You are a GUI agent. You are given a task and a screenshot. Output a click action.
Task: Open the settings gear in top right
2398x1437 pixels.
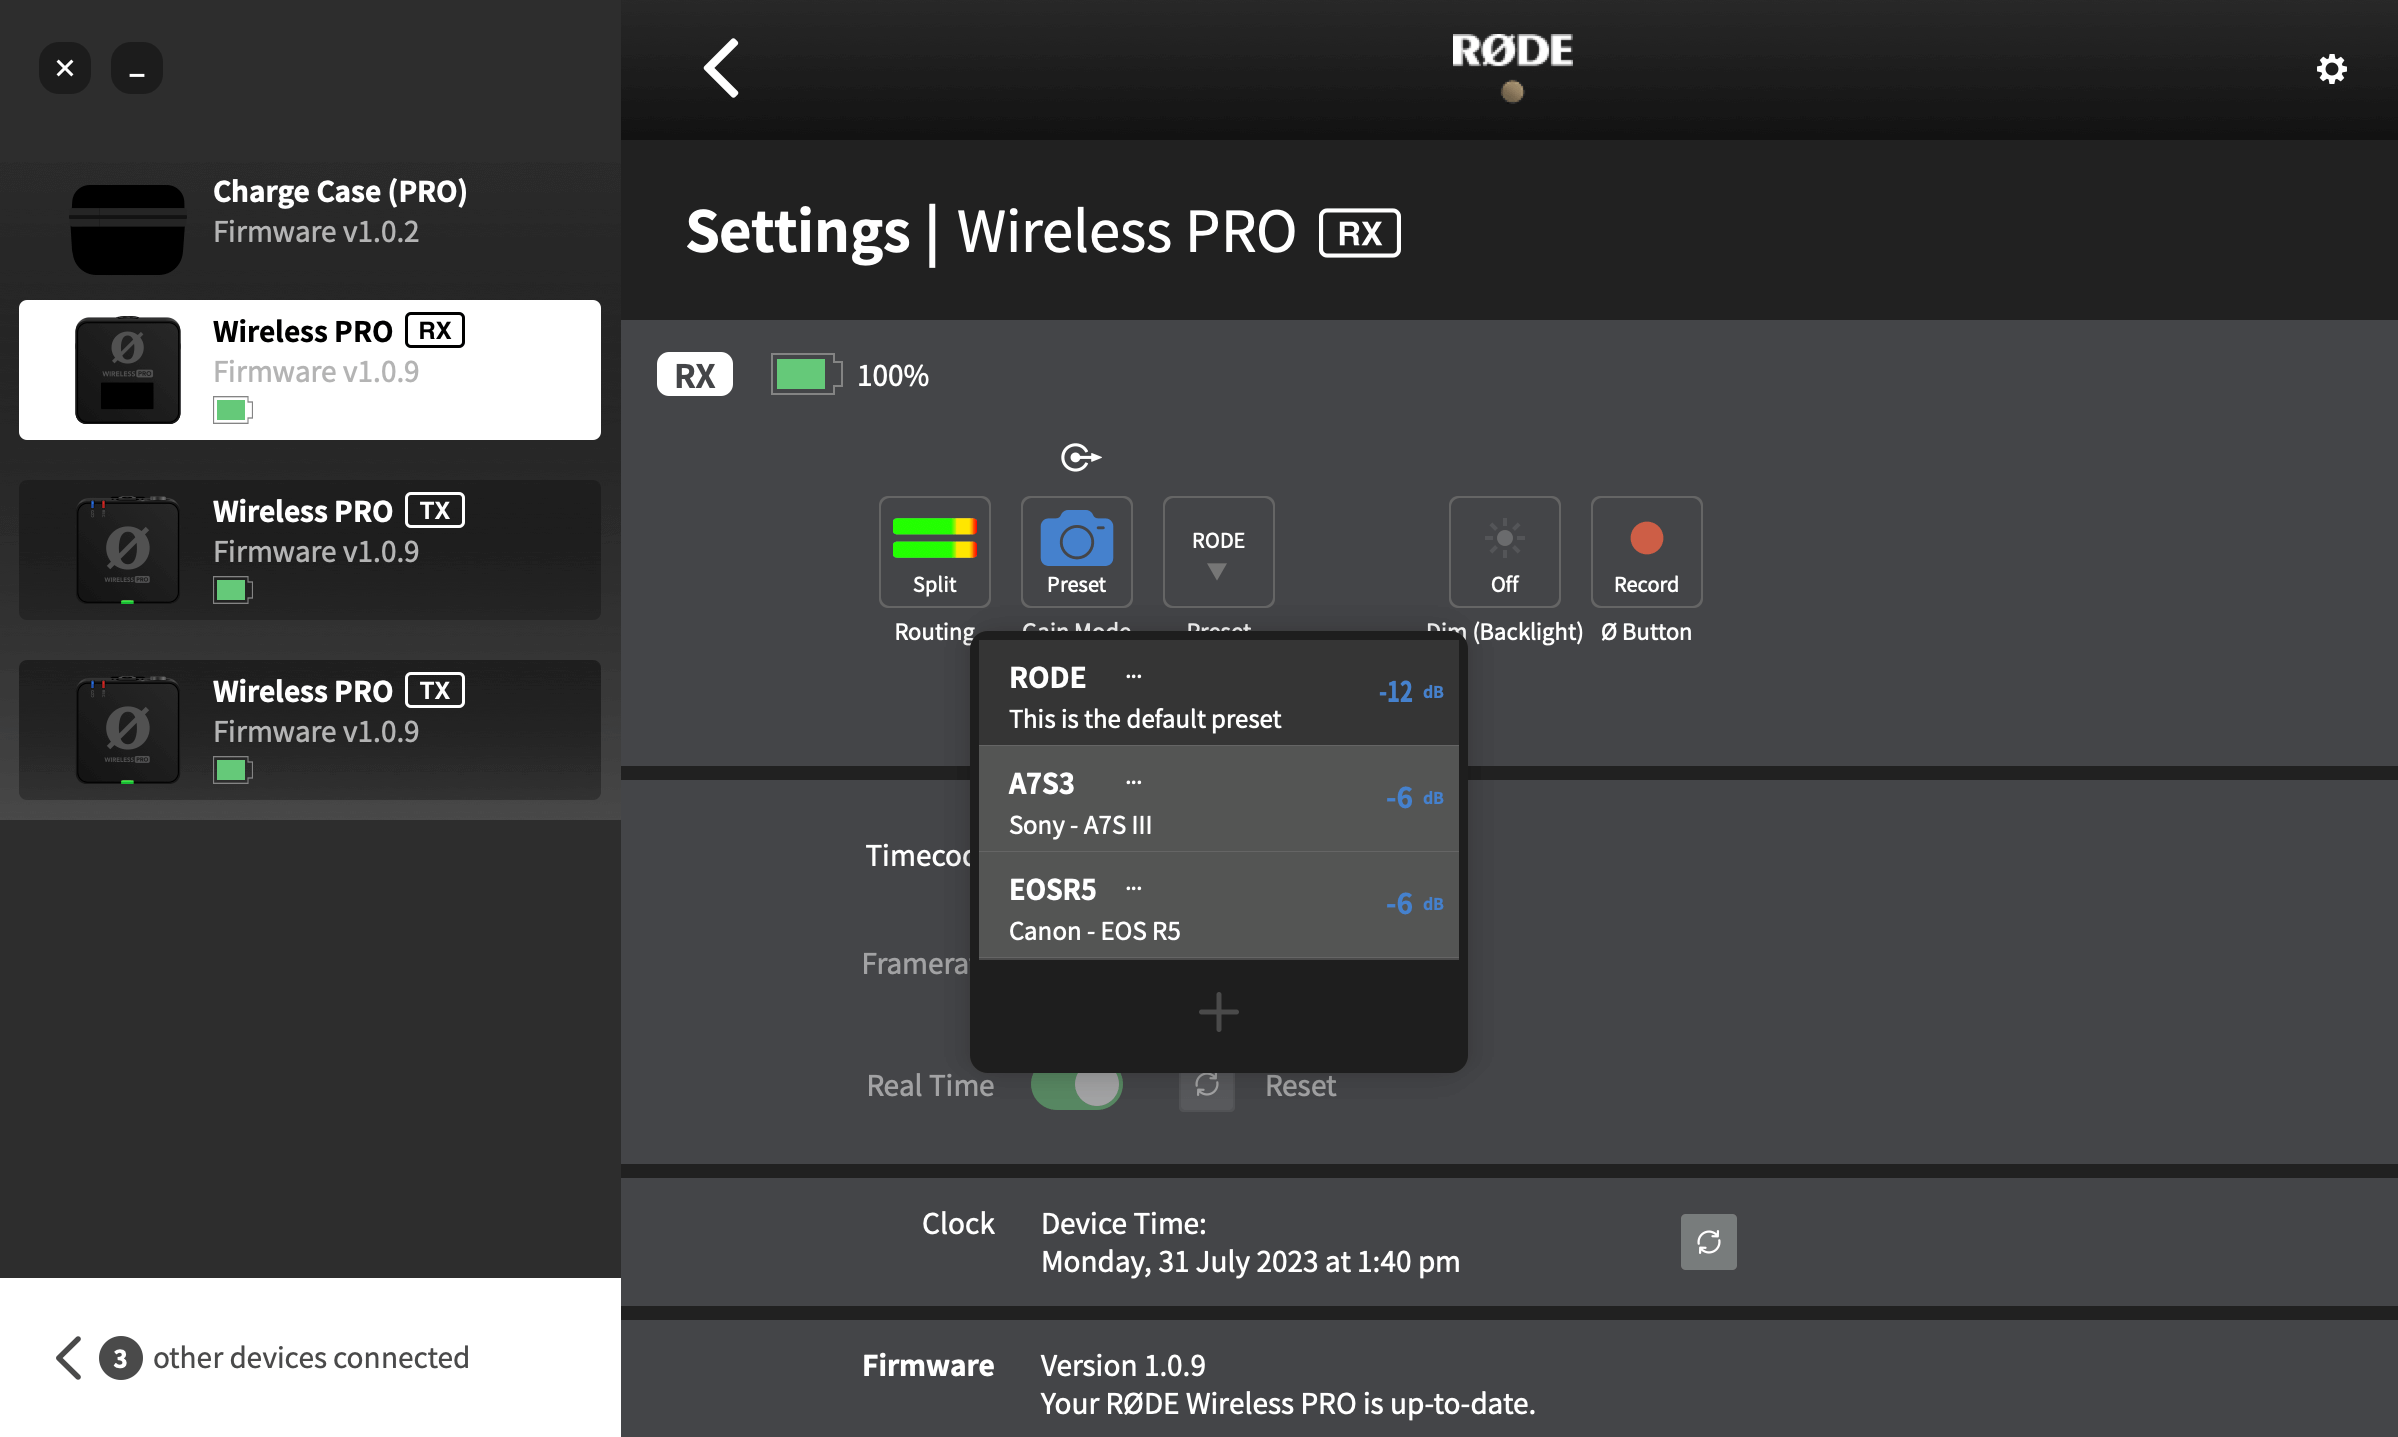tap(2331, 68)
